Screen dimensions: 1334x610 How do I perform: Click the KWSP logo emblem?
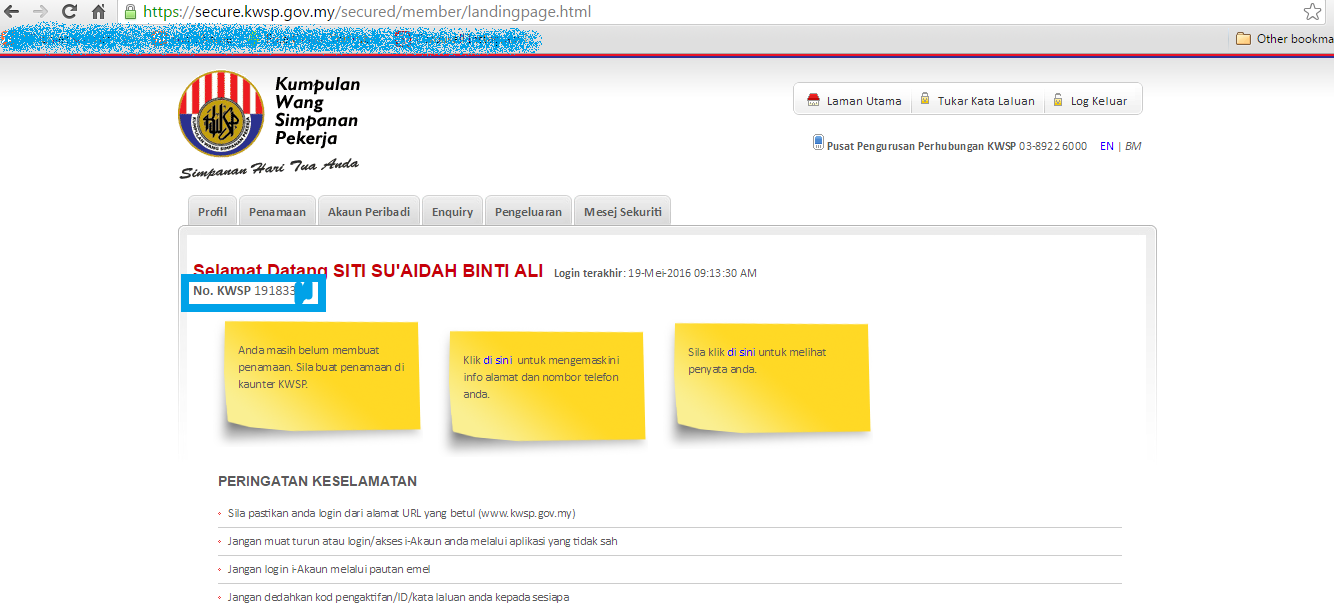[x=222, y=113]
